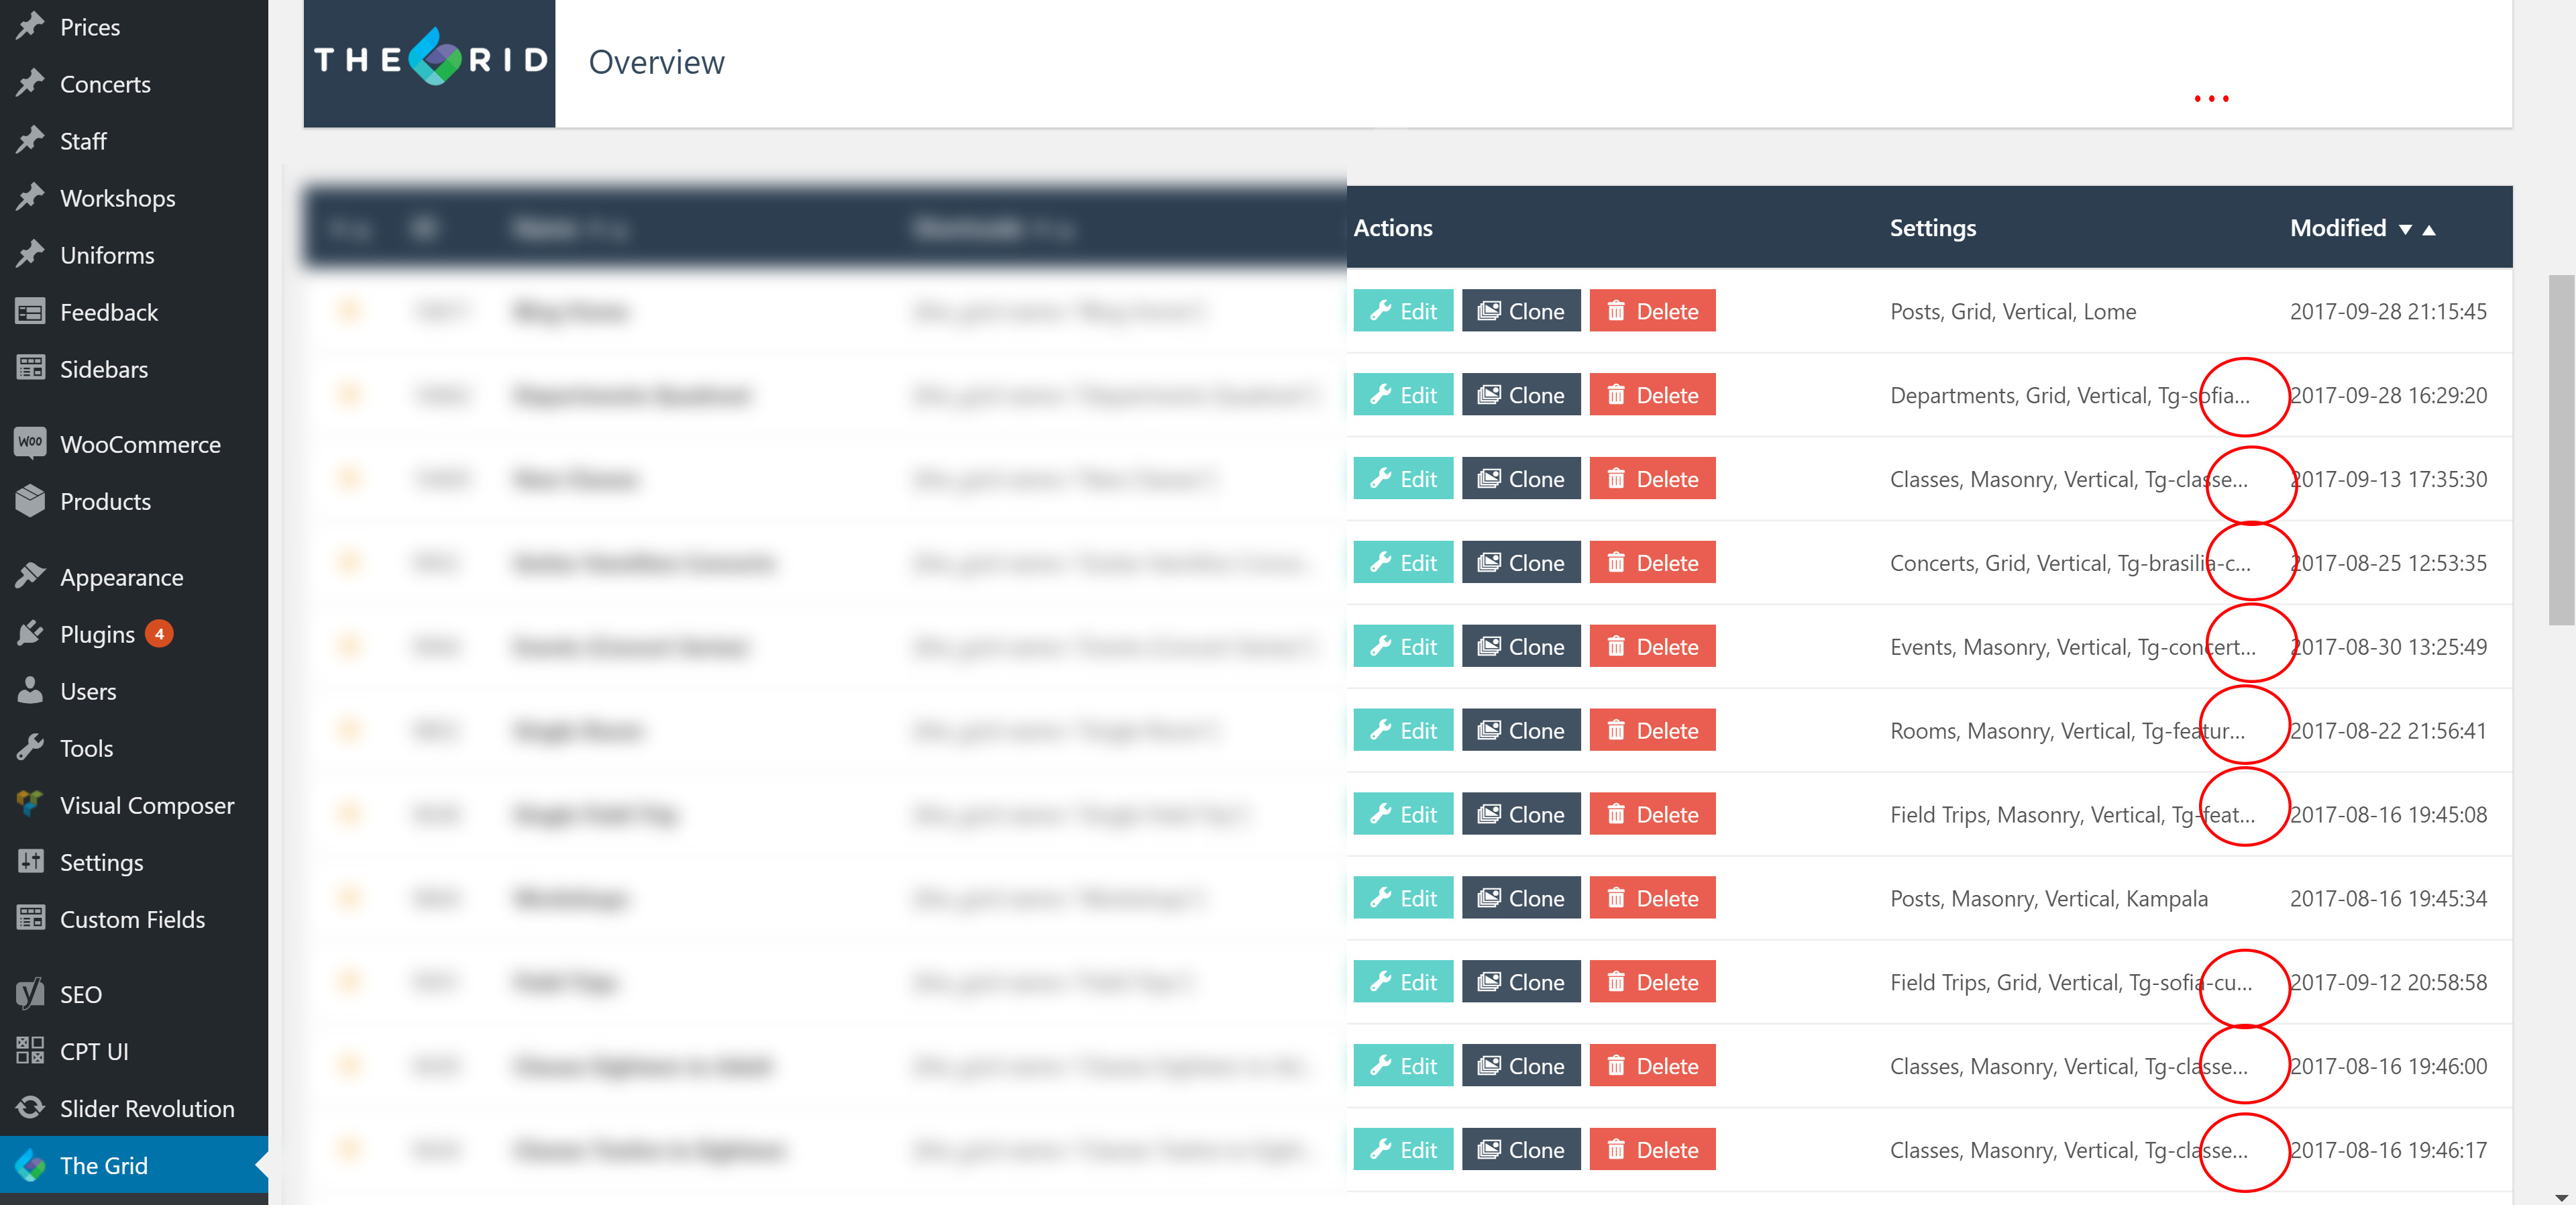Viewport: 2576px width, 1205px height.
Task: Delete the Departments Tg-sofia grid
Action: [x=1652, y=395]
